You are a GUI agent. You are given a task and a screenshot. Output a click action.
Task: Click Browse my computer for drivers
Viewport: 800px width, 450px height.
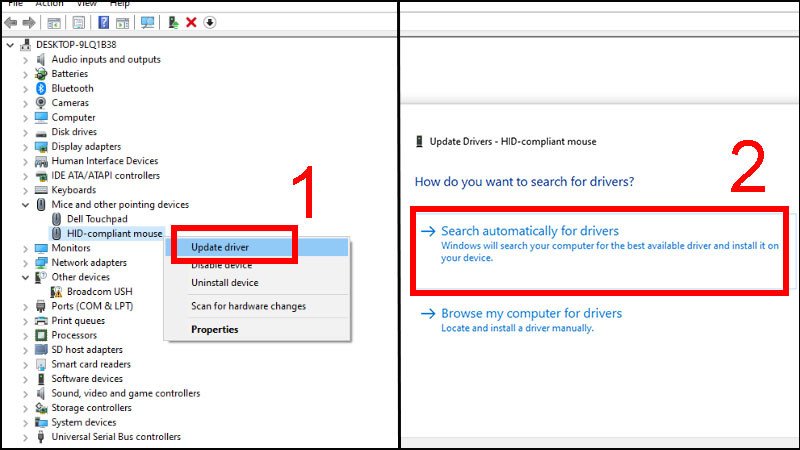(531, 313)
